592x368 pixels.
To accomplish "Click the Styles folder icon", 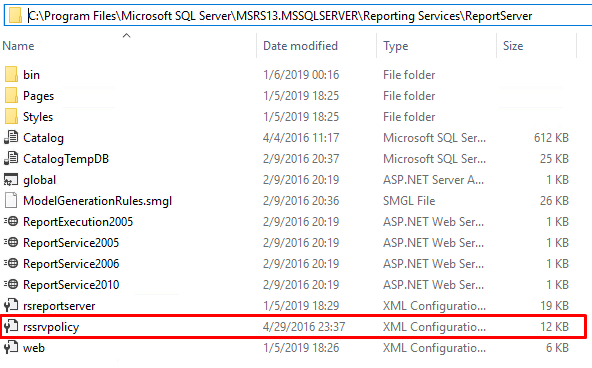I will [11, 117].
